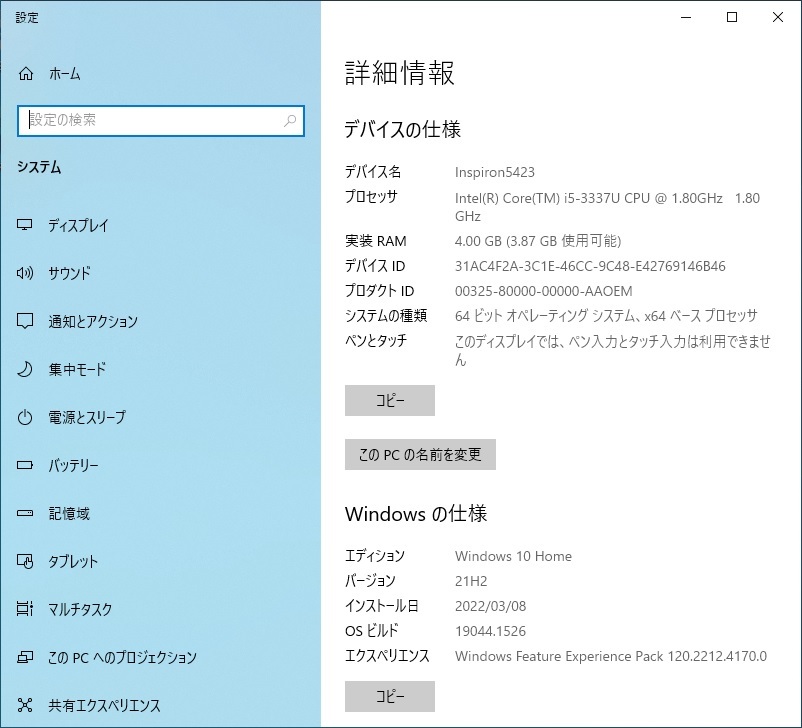This screenshot has width=802, height=728.
Task: Click the プロダクト ID label
Action: [380, 291]
